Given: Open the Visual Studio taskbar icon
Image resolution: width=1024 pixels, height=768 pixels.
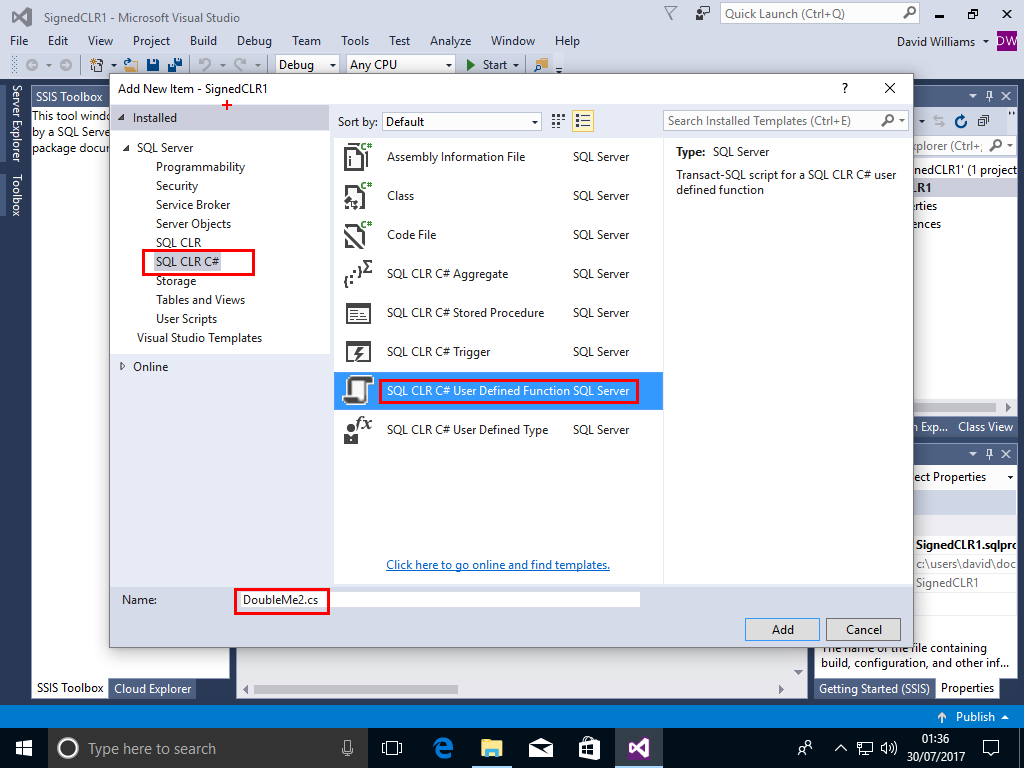Looking at the screenshot, I should click(638, 748).
